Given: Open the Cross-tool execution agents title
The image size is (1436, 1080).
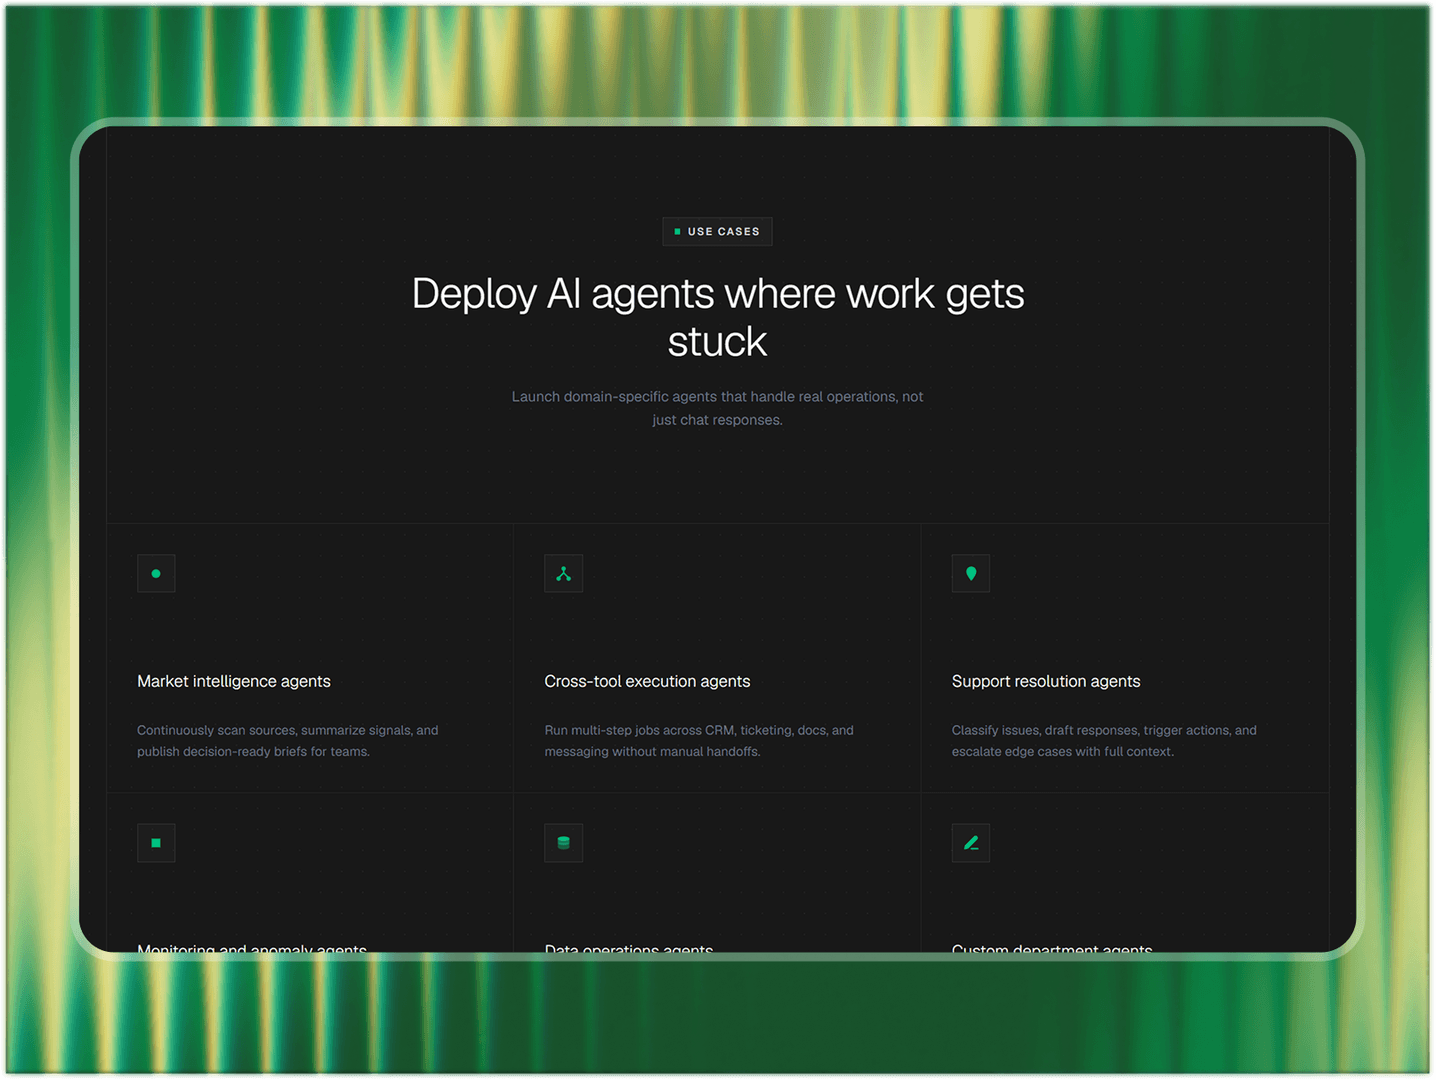Looking at the screenshot, I should (x=647, y=681).
